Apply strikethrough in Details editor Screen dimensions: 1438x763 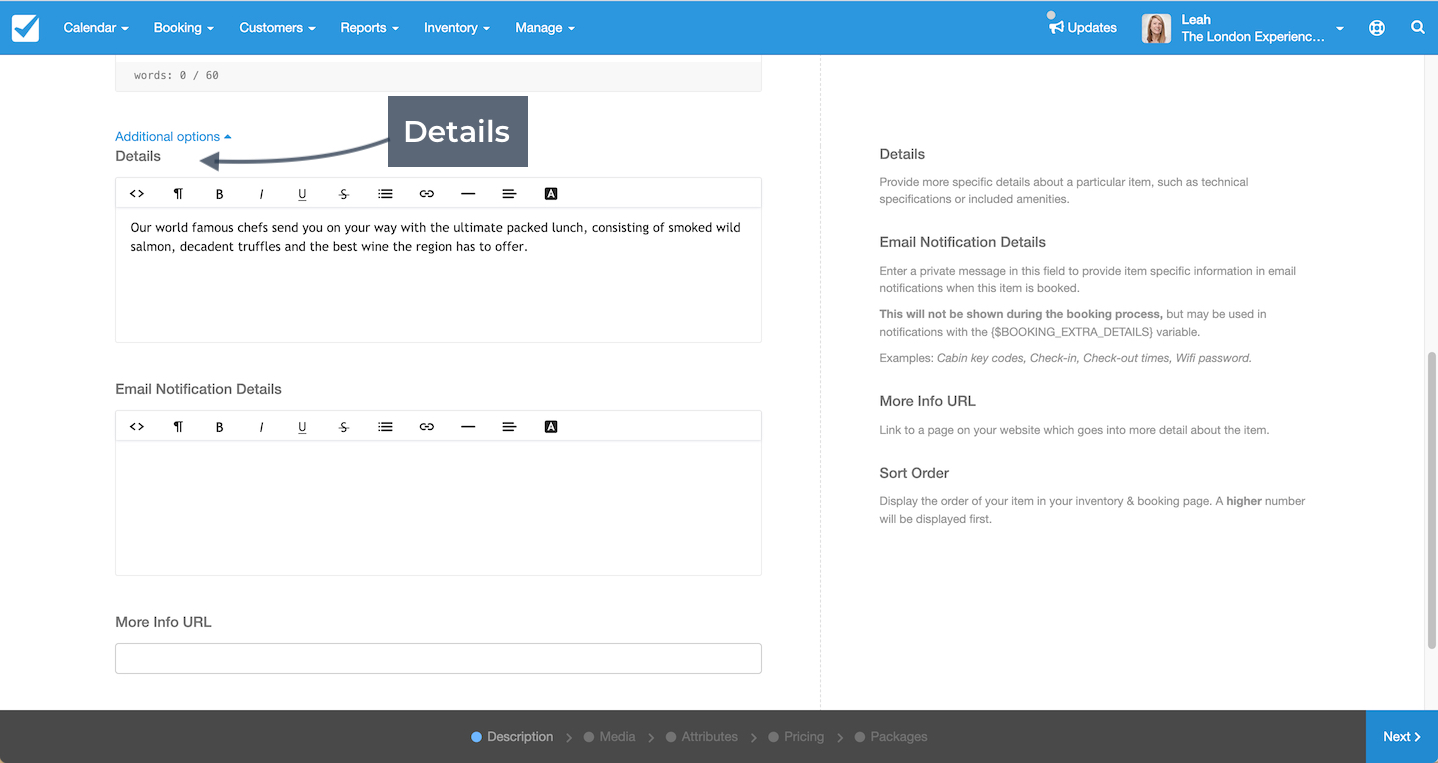(x=344, y=194)
